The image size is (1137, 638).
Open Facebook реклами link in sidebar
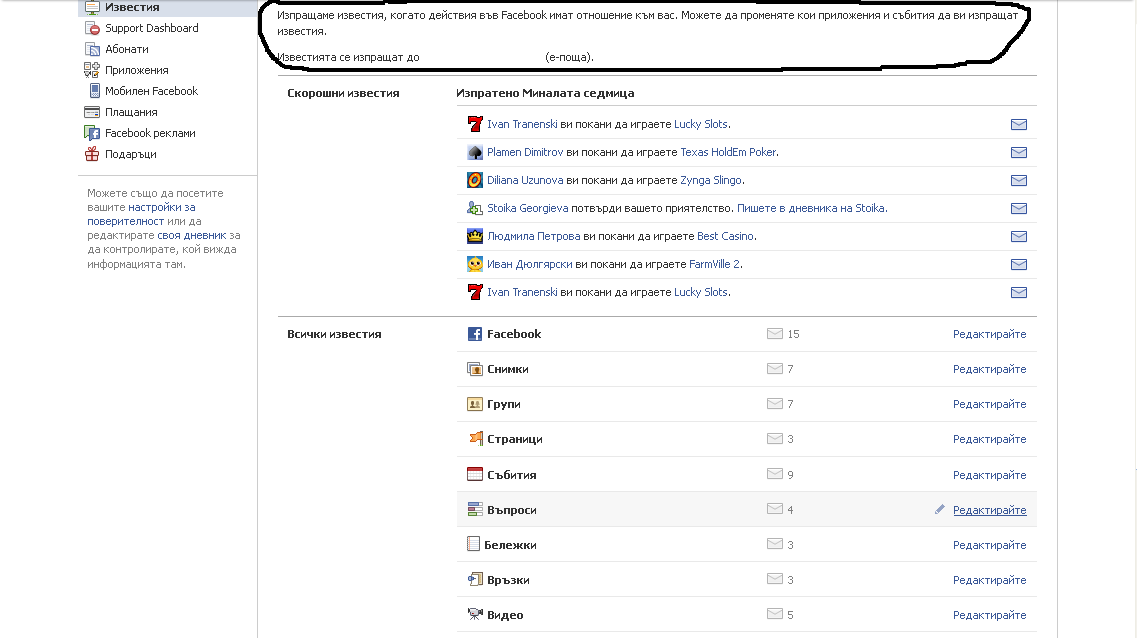pyautogui.click(x=150, y=133)
